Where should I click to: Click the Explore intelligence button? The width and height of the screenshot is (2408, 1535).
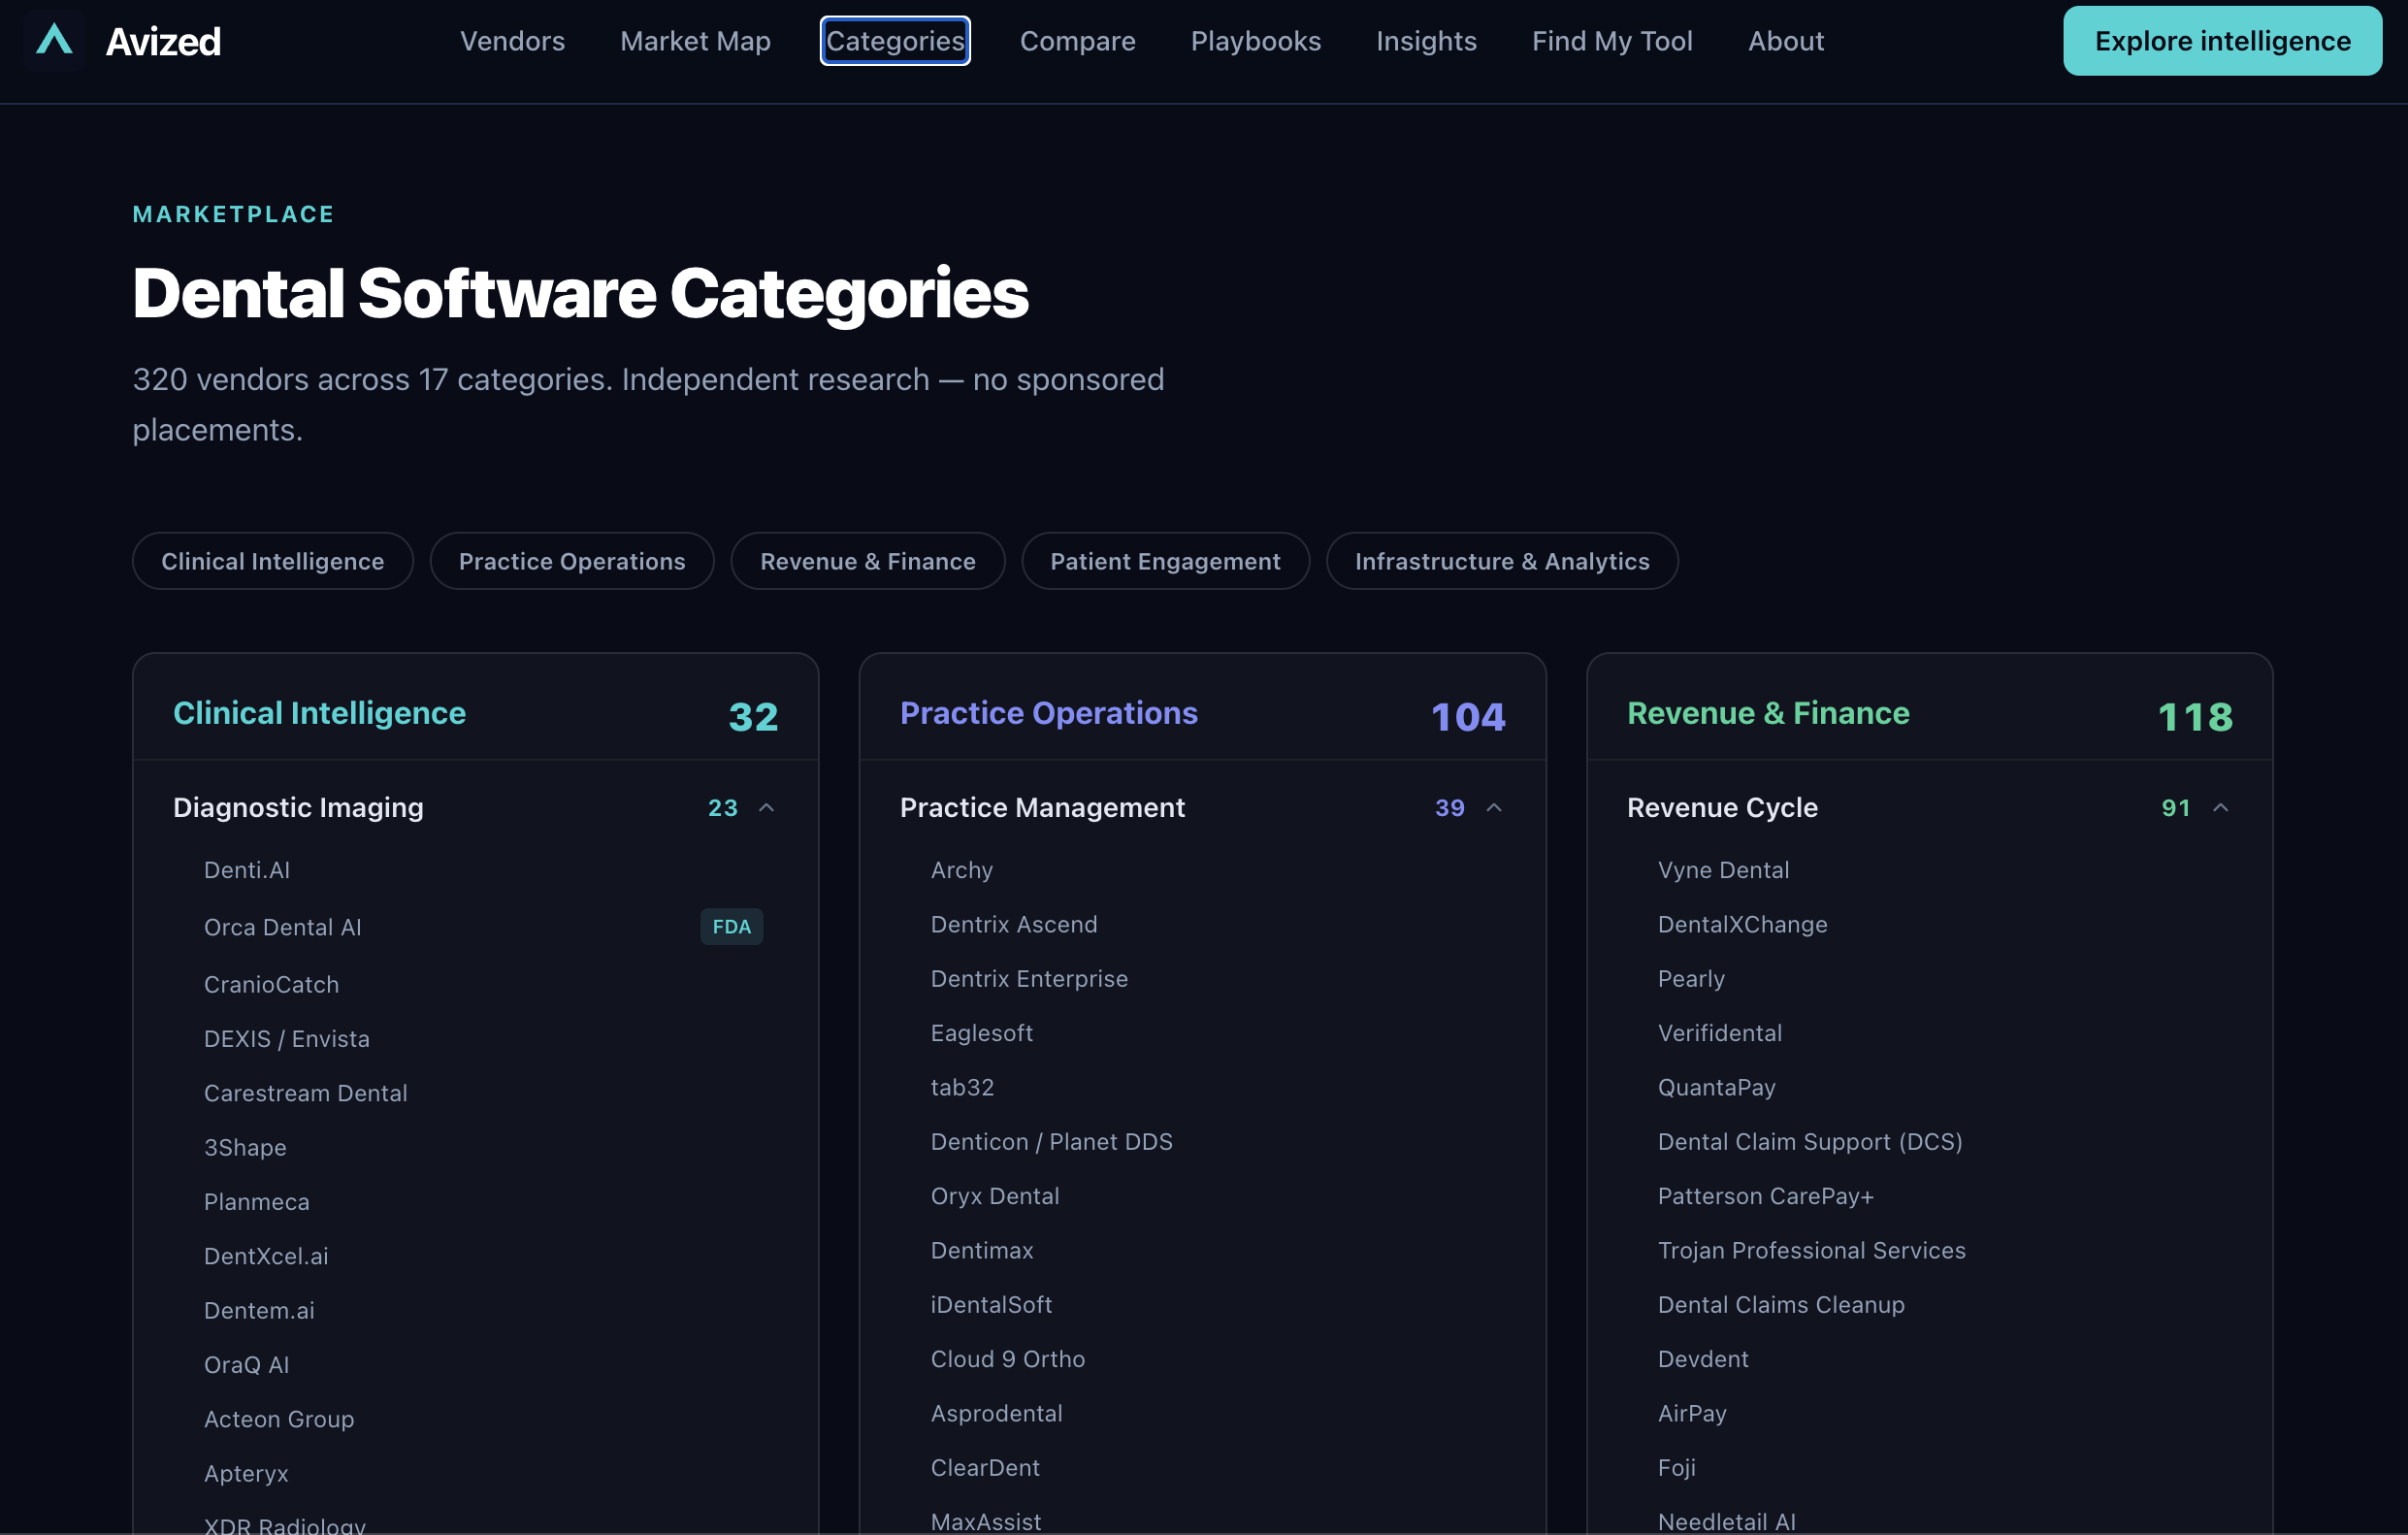click(x=2222, y=41)
